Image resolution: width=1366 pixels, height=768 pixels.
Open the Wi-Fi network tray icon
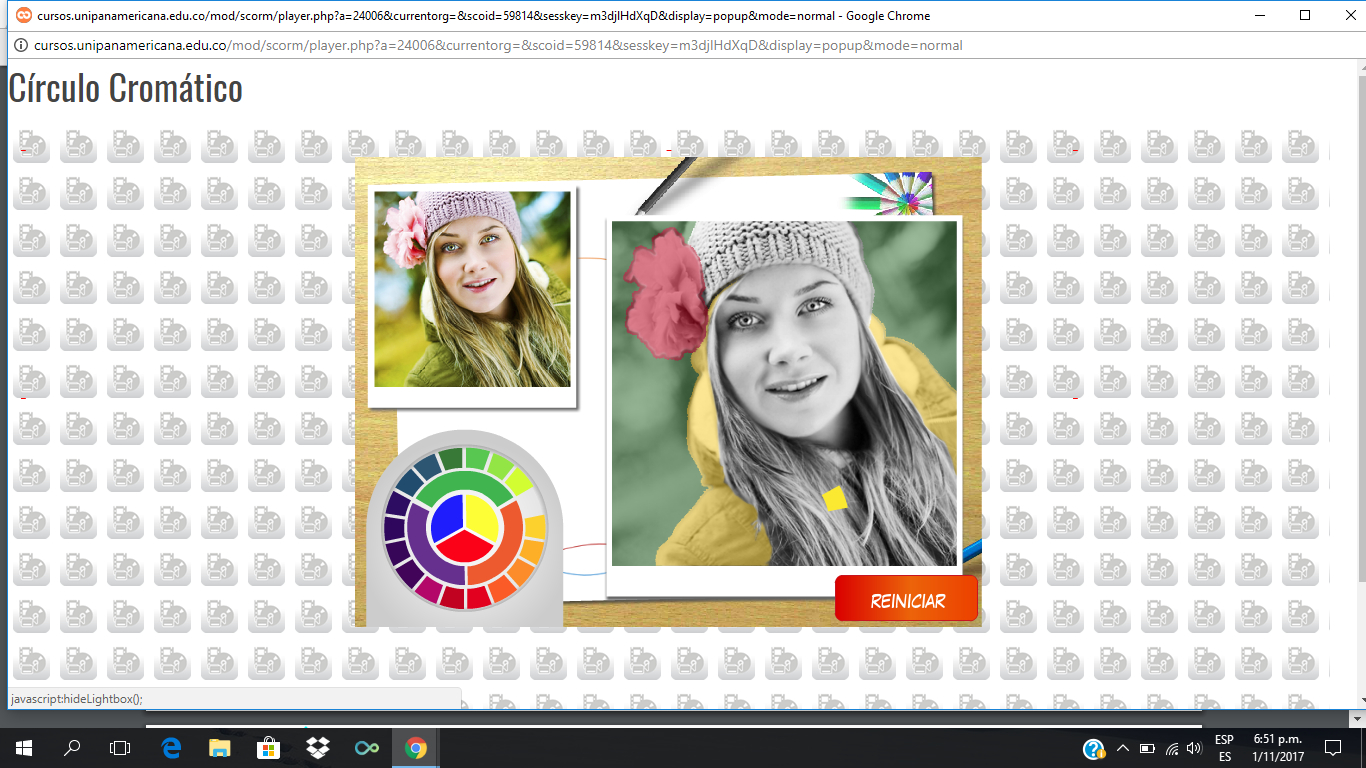pyautogui.click(x=1171, y=748)
